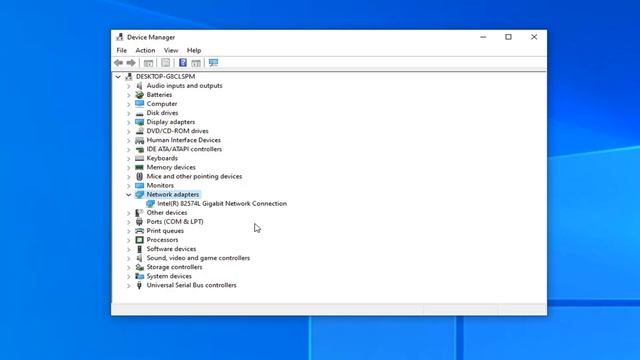Select the Human Interface Devices label

(x=184, y=140)
